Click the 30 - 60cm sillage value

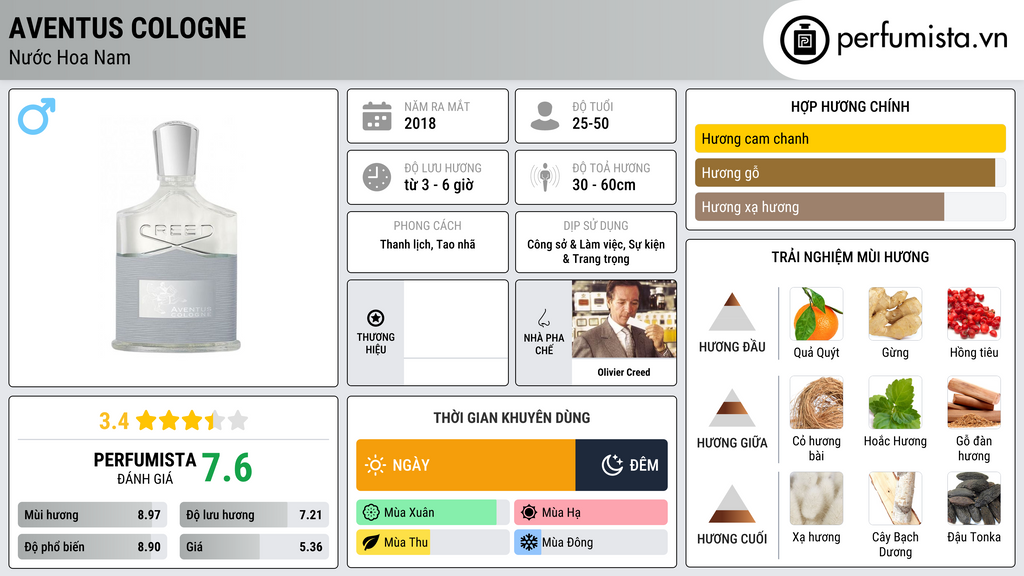click(603, 185)
